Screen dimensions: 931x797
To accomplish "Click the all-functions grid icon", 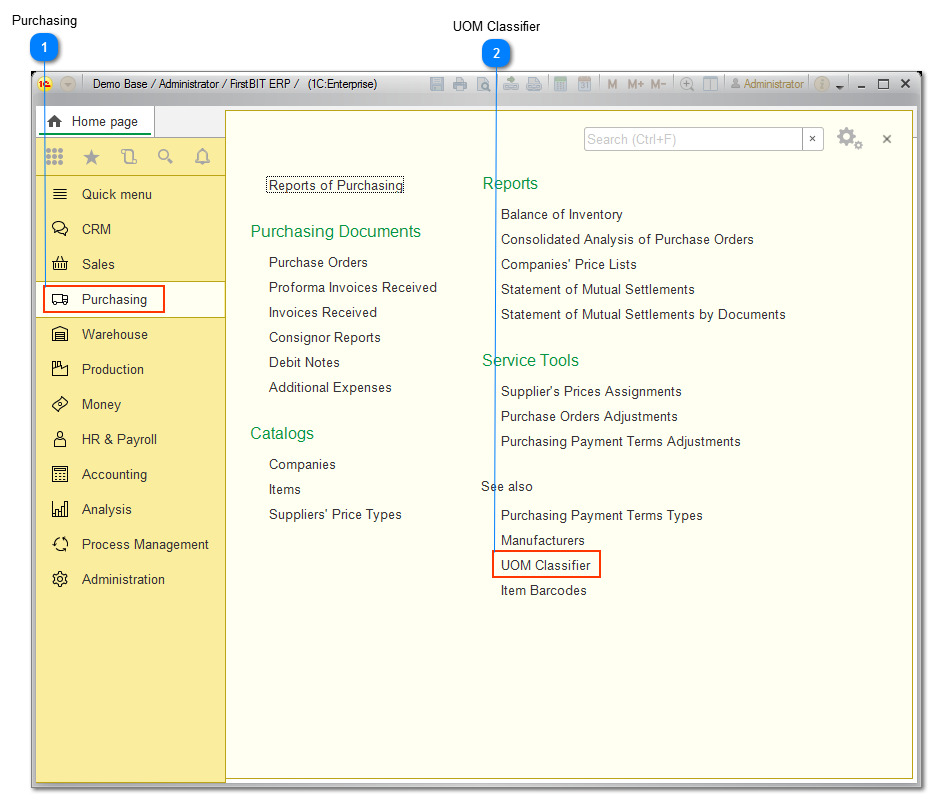I will (55, 157).
